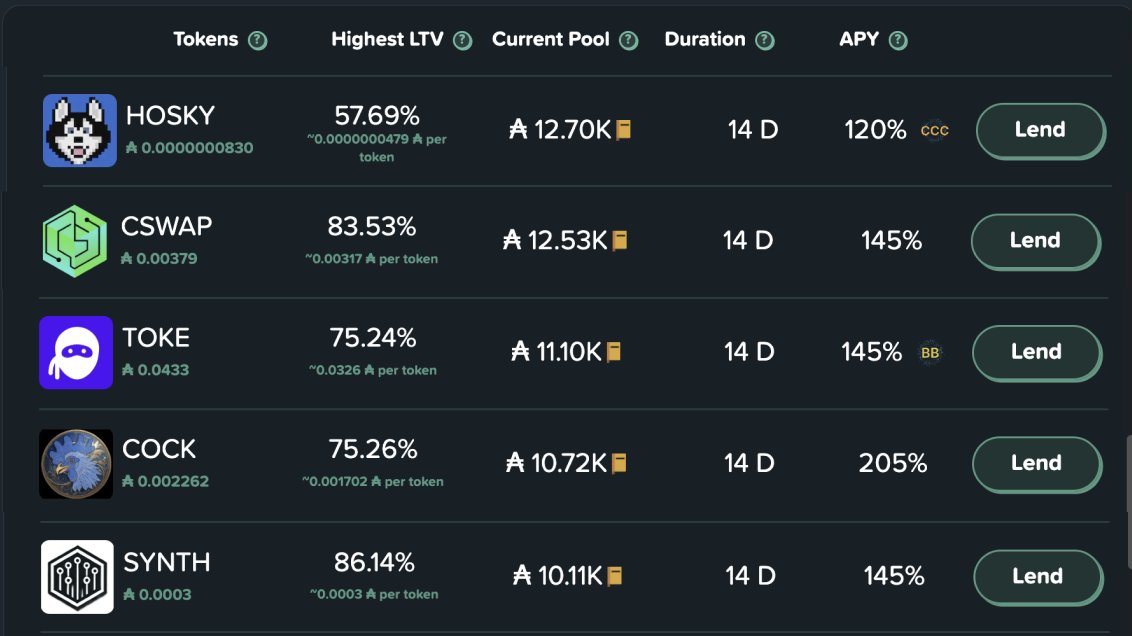Select the 86.14% LTV value

pyautogui.click(x=374, y=562)
